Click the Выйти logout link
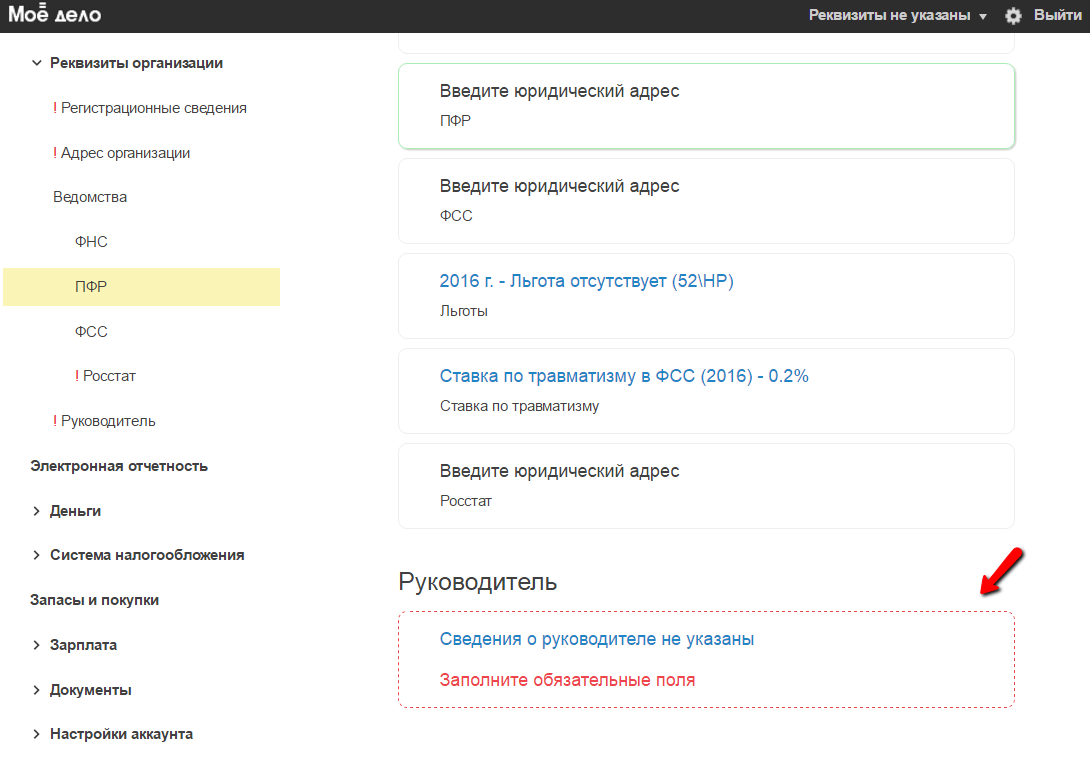This screenshot has width=1090, height=777. click(x=1057, y=16)
